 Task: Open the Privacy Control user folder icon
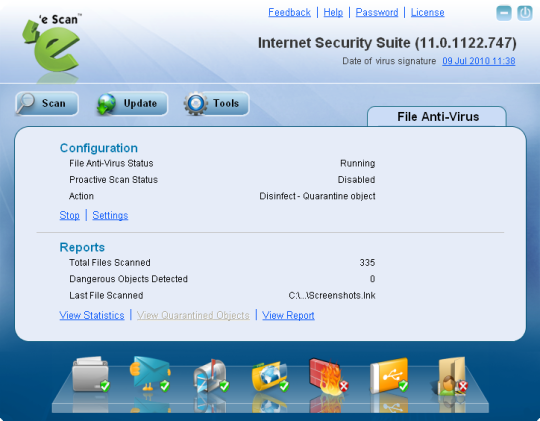(449, 376)
